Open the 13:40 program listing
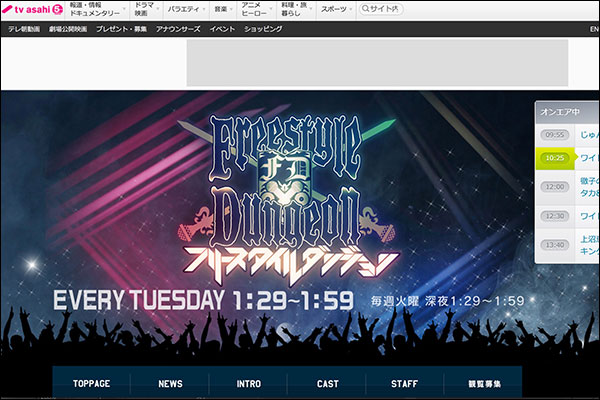 click(555, 242)
